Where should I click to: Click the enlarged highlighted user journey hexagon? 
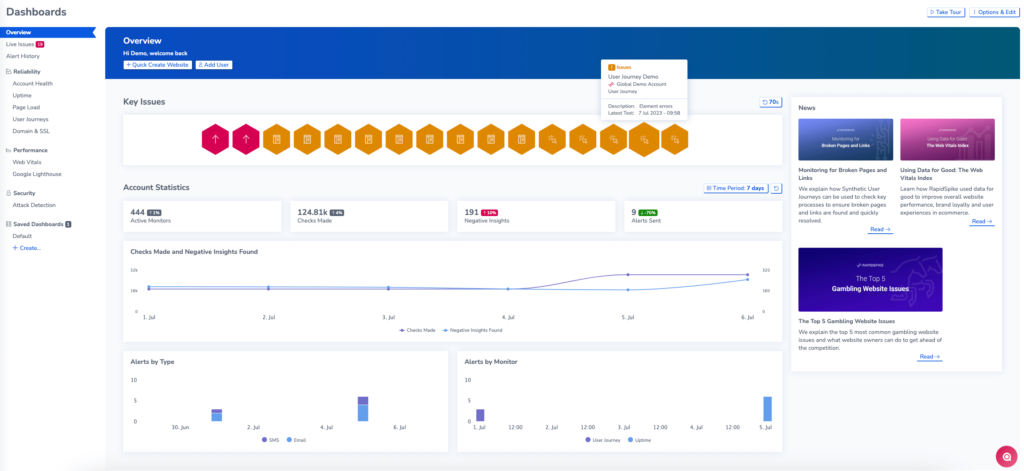pyautogui.click(x=644, y=139)
